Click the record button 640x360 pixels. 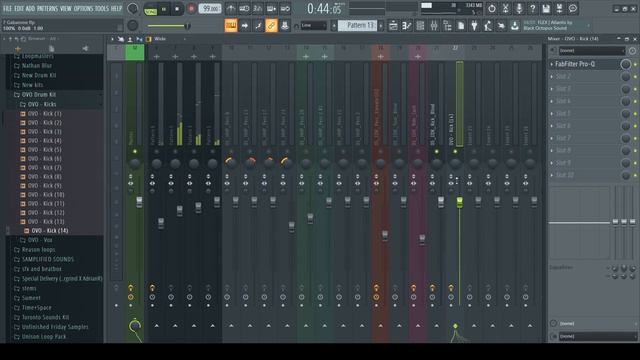click(x=191, y=9)
